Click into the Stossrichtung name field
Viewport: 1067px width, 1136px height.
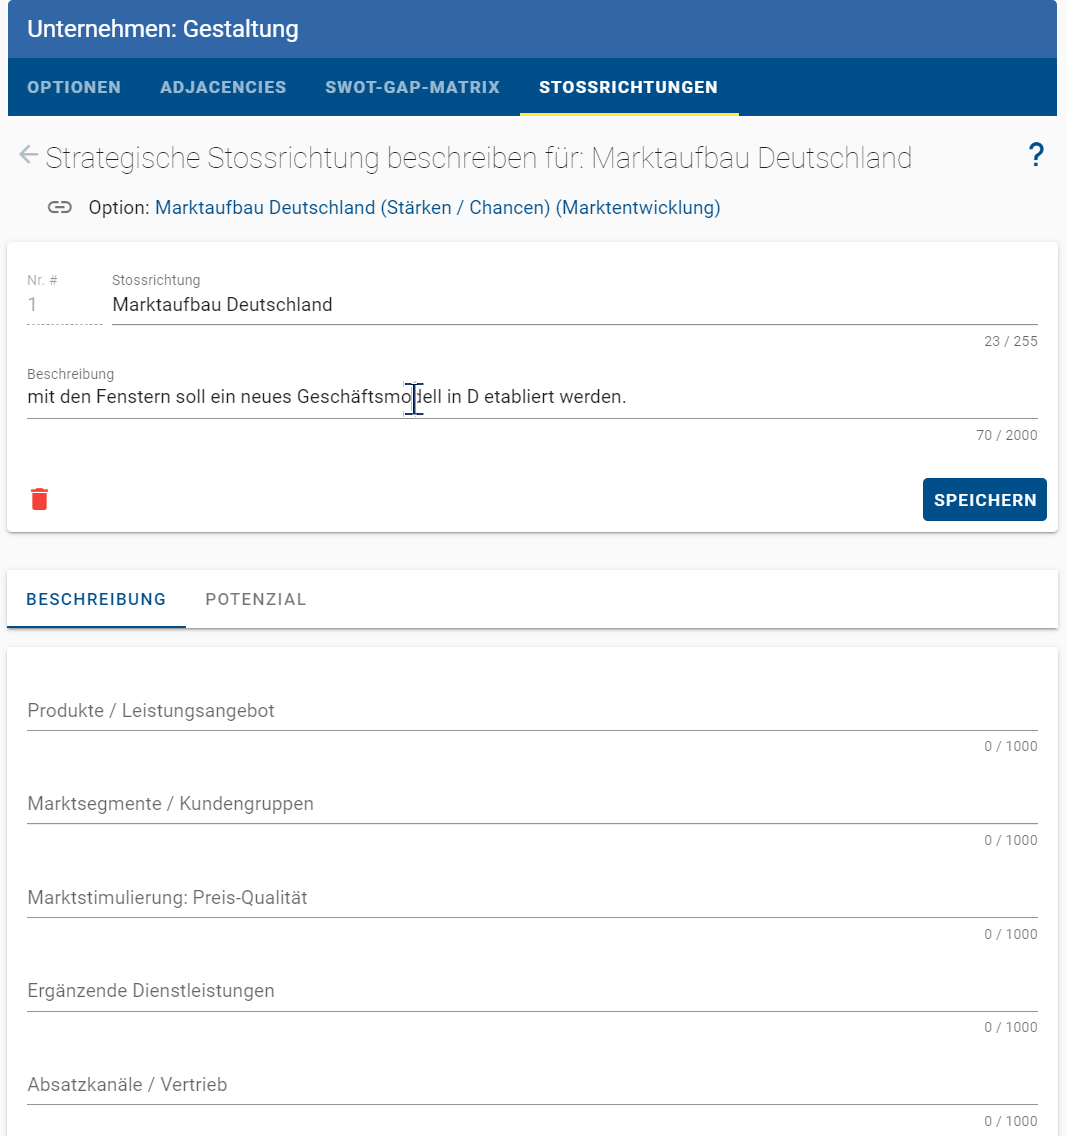click(x=574, y=305)
